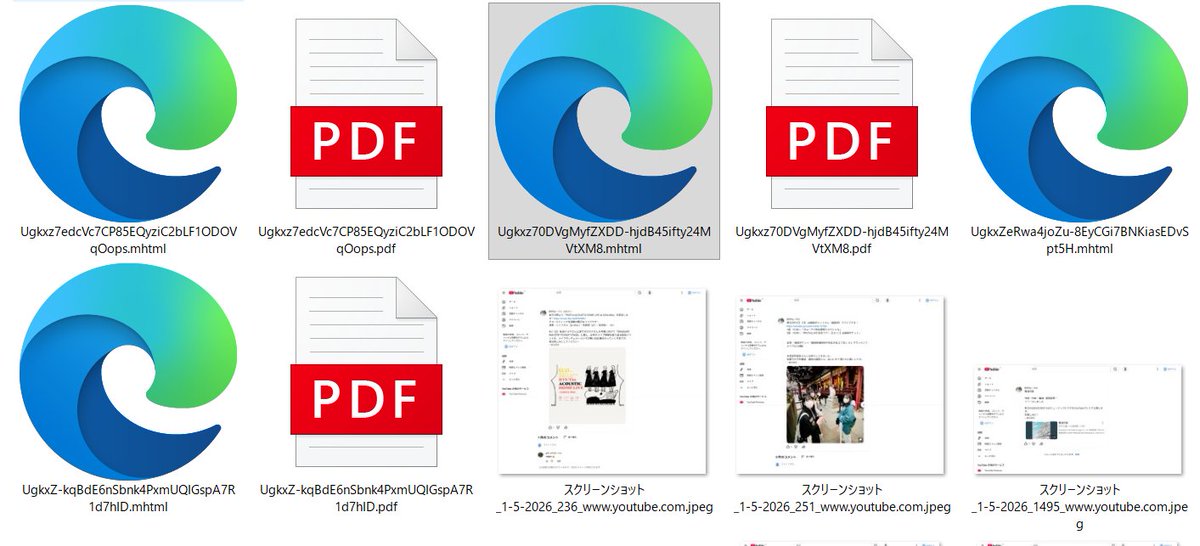1200x546 pixels.
Task: Select Edge icon for UgkxZ-kqBdE6nSbnk4PxmUQIGspA7R1d7hID.mhtml
Action: 129,371
